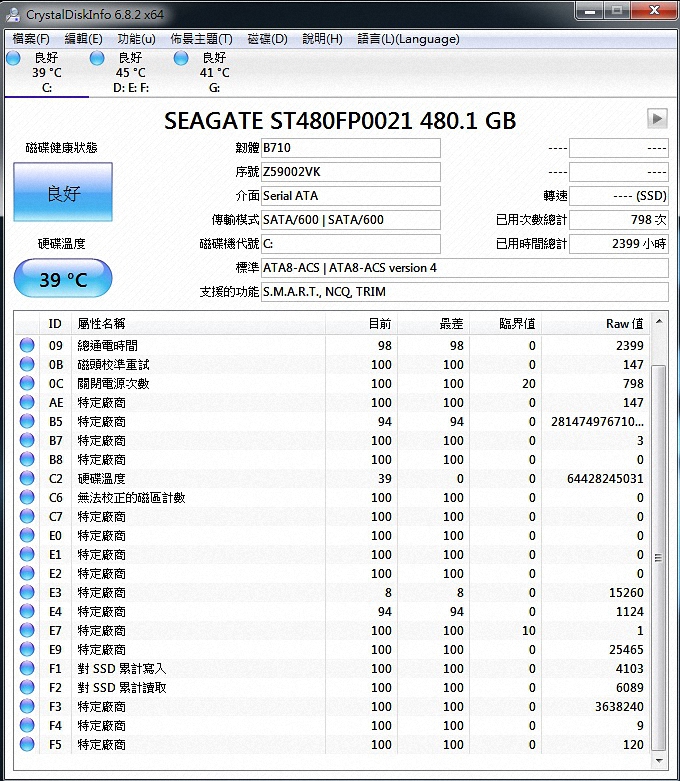The width and height of the screenshot is (680, 781).
Task: Click the 屬性名稱 column header
Action: click(x=198, y=324)
